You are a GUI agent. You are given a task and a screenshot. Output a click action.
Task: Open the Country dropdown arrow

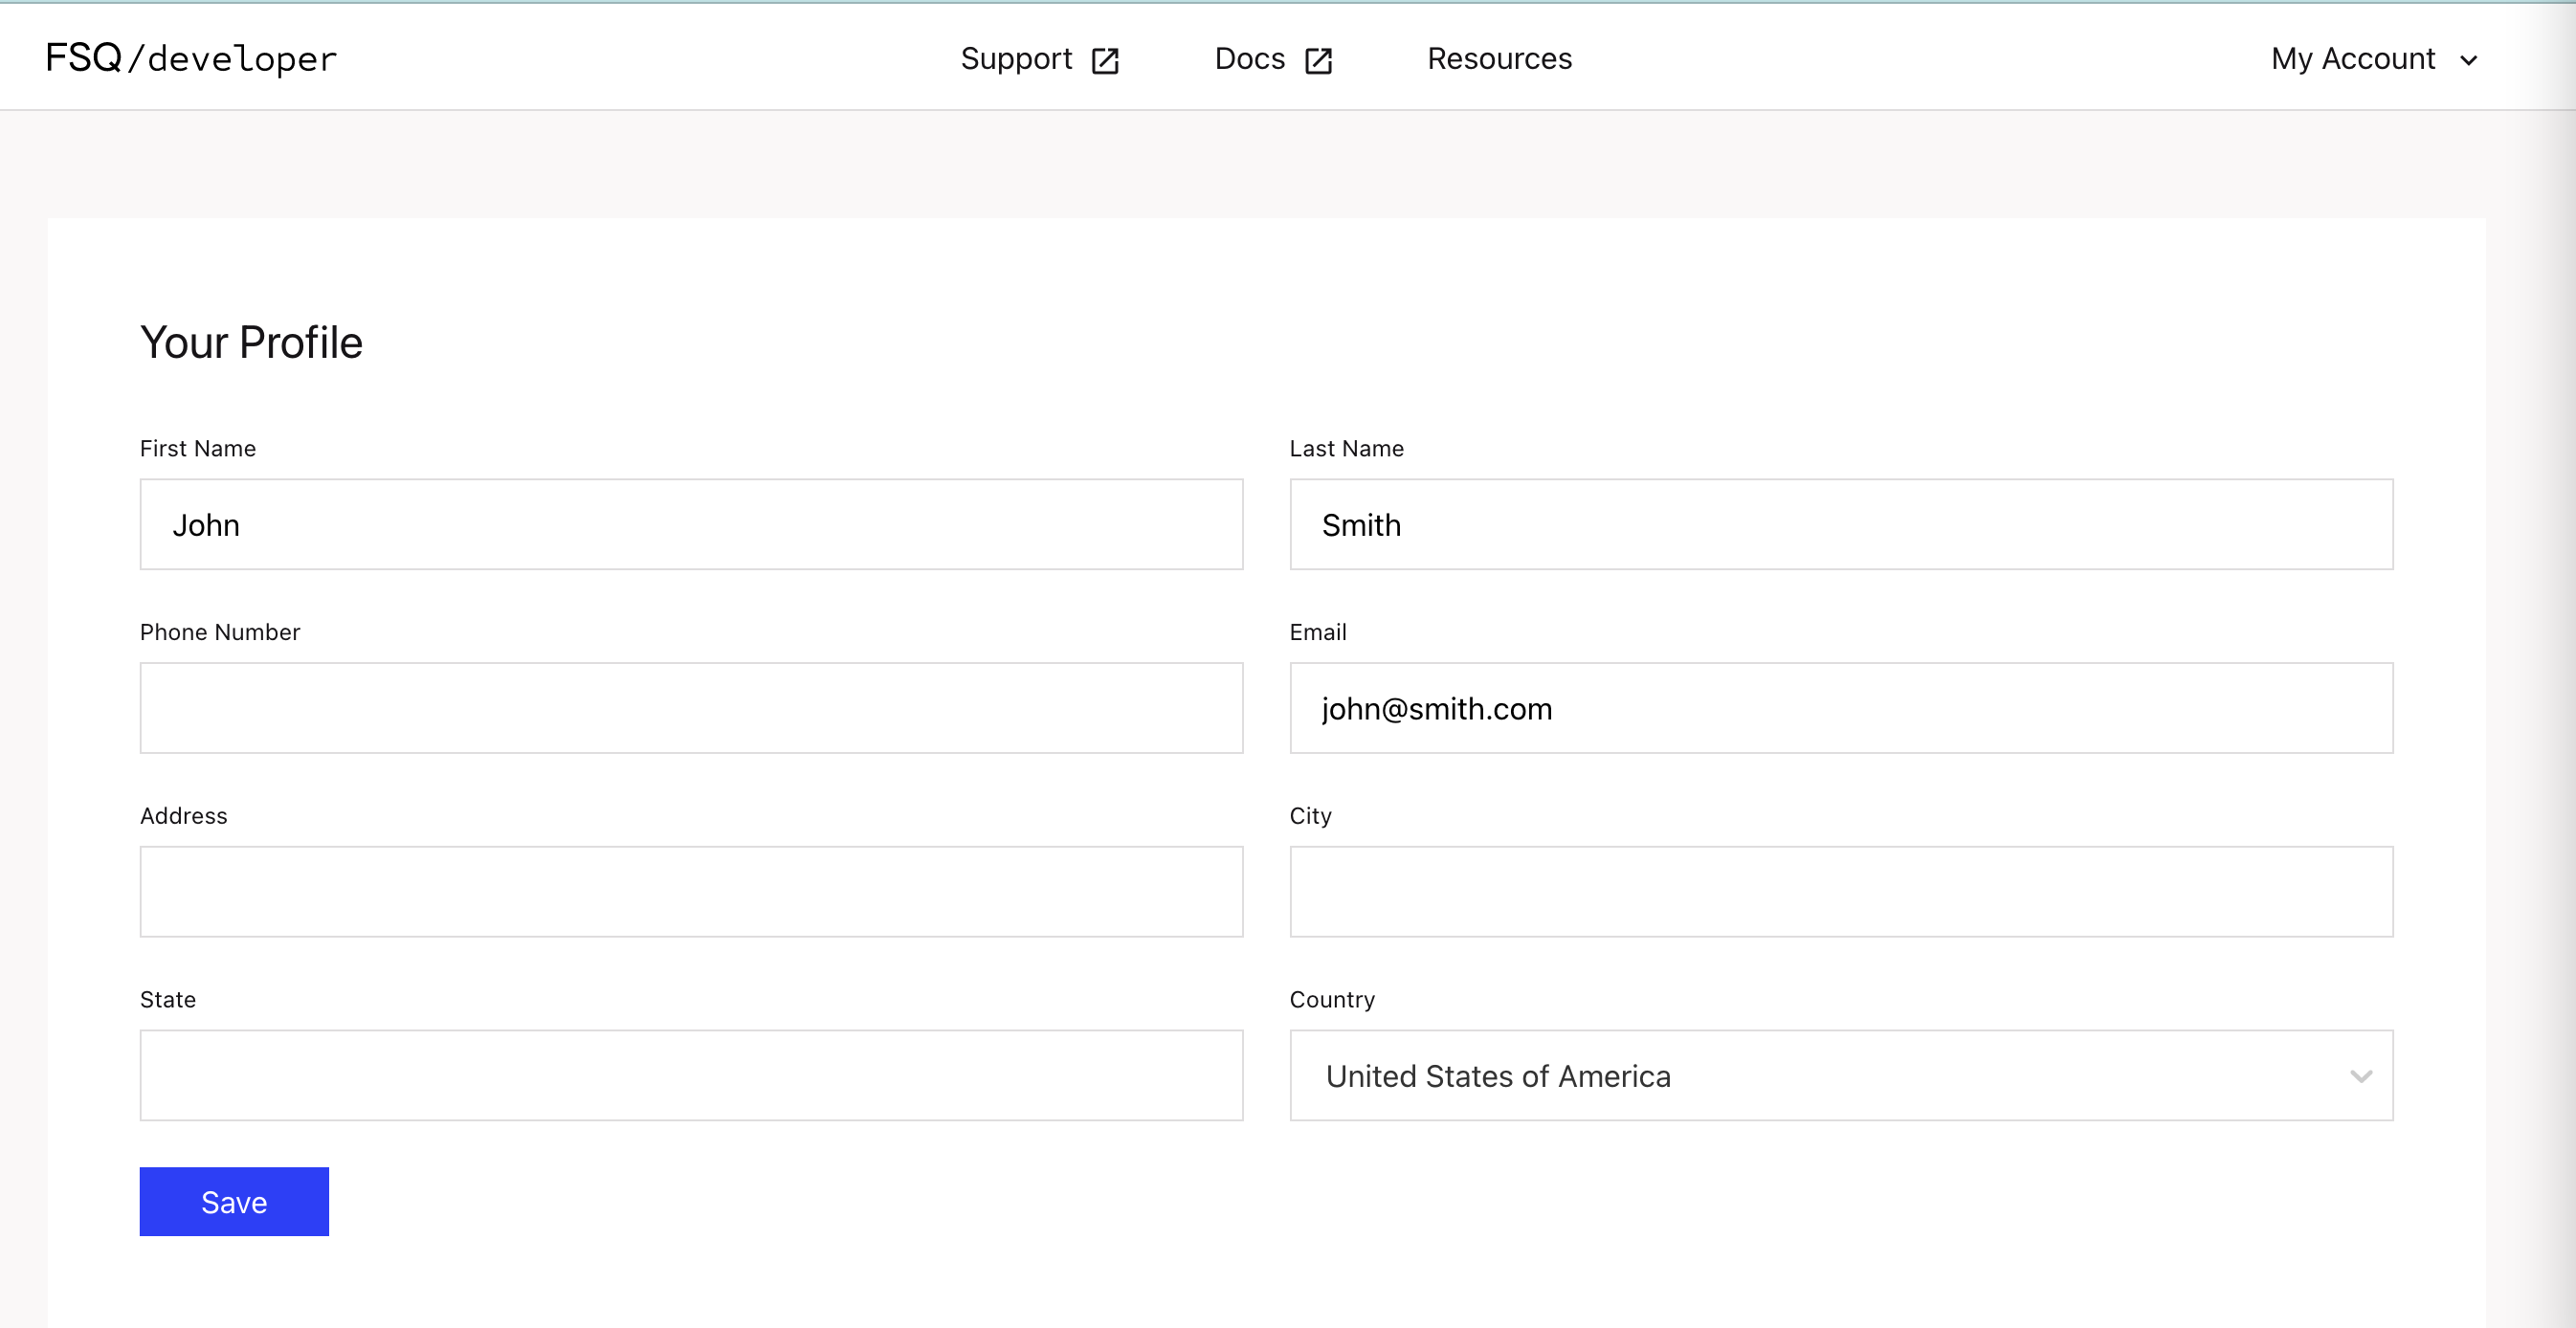coord(2360,1076)
